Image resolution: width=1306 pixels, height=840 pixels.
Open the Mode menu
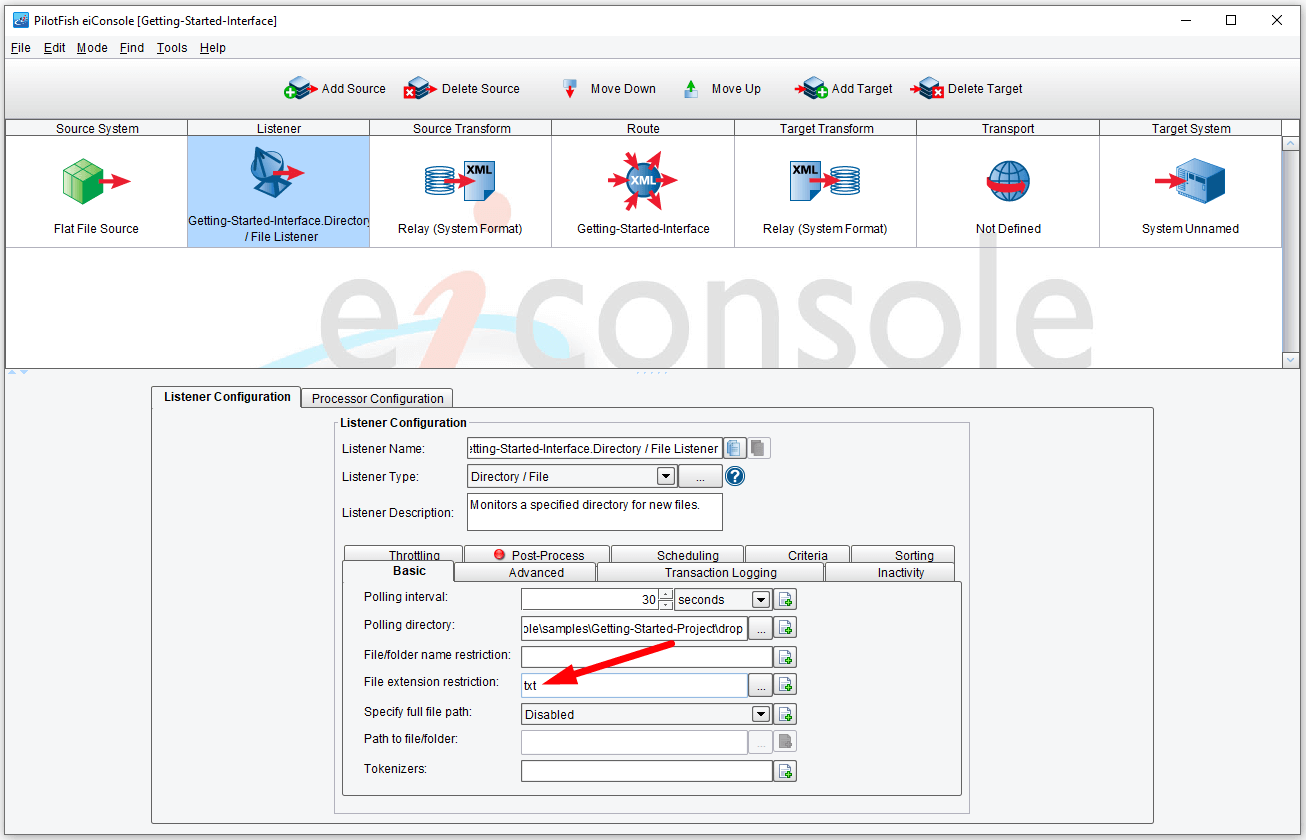point(92,48)
